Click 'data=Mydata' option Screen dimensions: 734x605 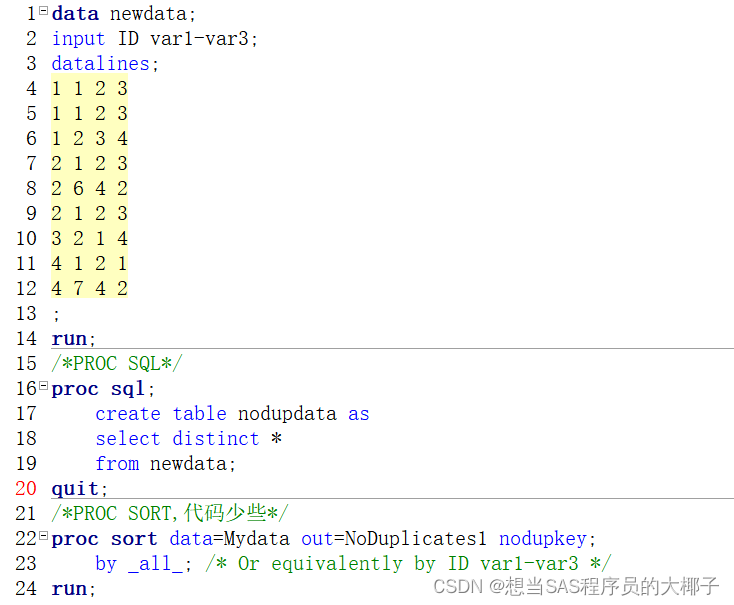click(x=229, y=539)
